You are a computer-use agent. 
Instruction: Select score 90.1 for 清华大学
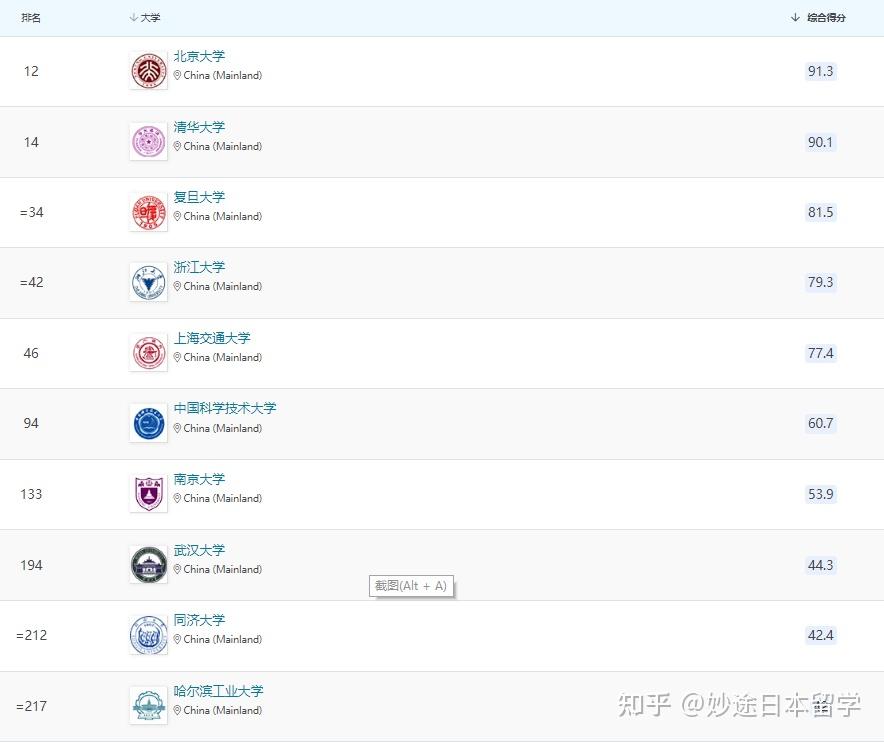click(x=820, y=142)
